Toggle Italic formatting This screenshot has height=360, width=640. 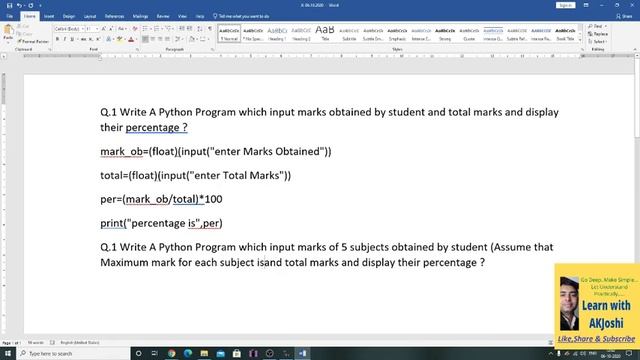coord(64,39)
